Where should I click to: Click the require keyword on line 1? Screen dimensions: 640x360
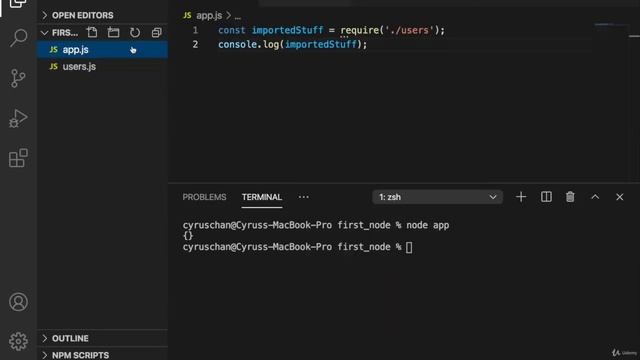coord(360,30)
